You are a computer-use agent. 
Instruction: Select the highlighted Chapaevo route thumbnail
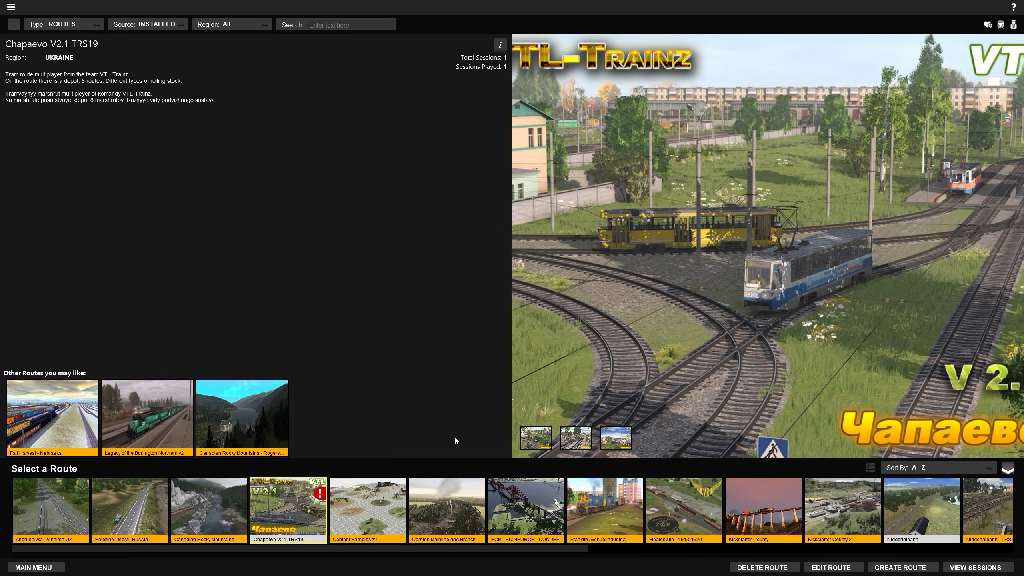pos(288,510)
